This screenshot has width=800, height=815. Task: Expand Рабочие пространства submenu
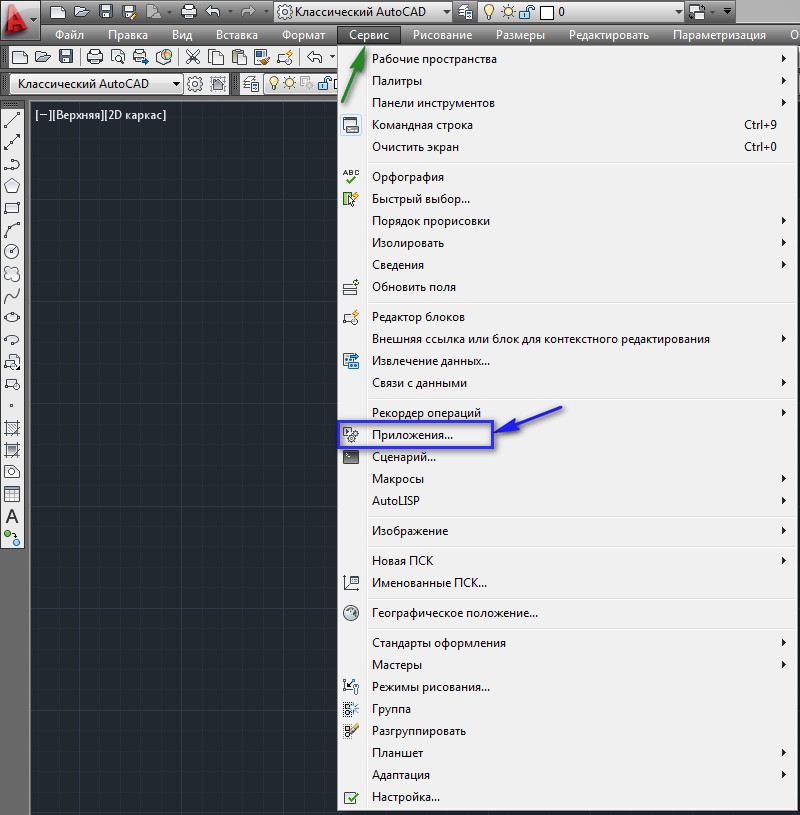coord(568,59)
